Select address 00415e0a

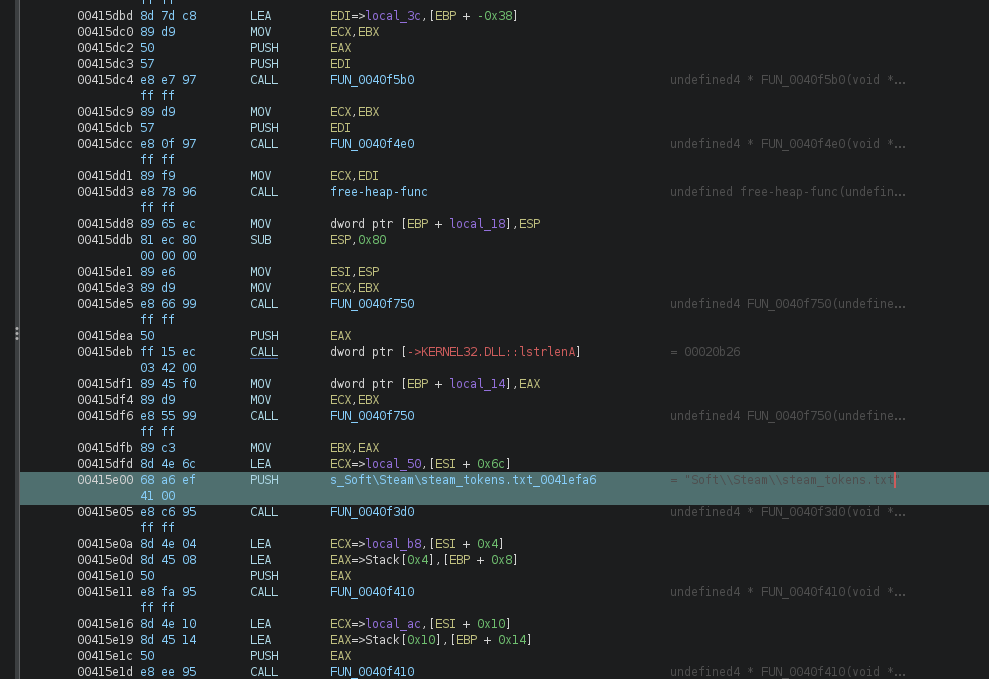pyautogui.click(x=105, y=544)
